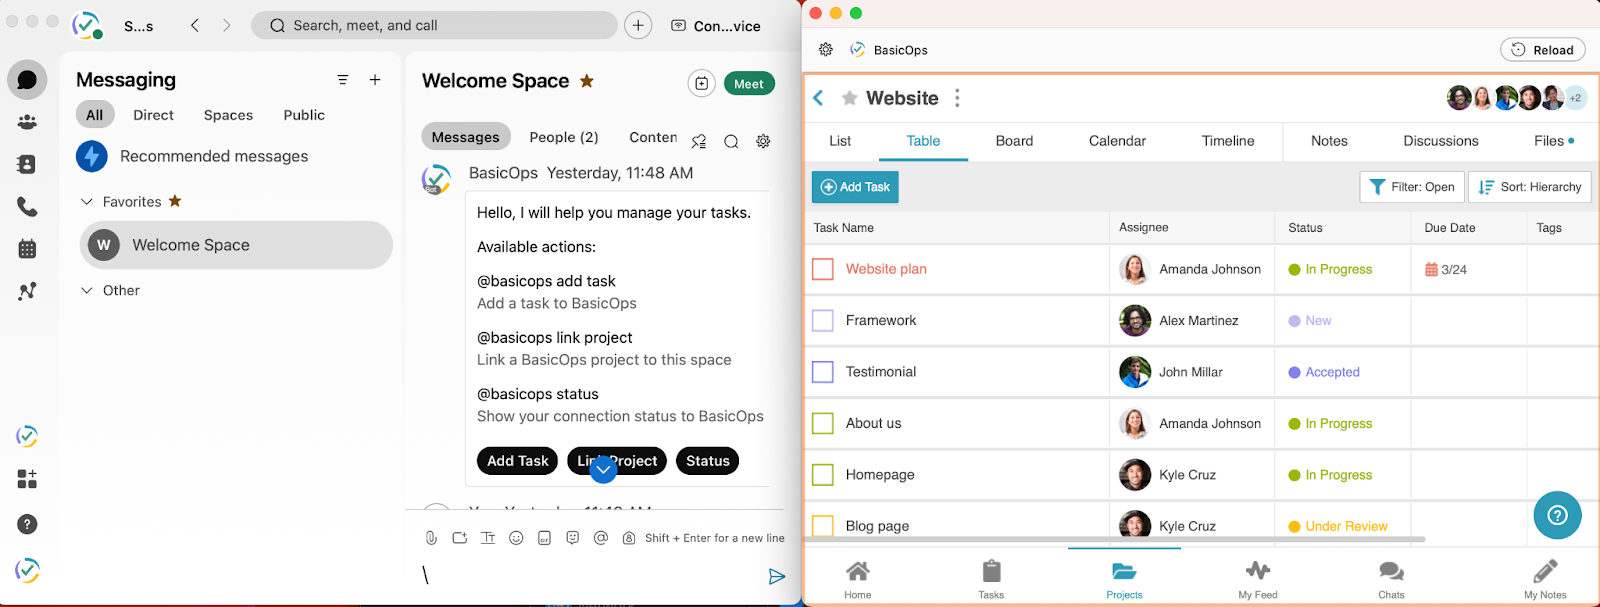Check the Website plan task checkbox
Image resolution: width=1600 pixels, height=607 pixels.
(x=823, y=269)
